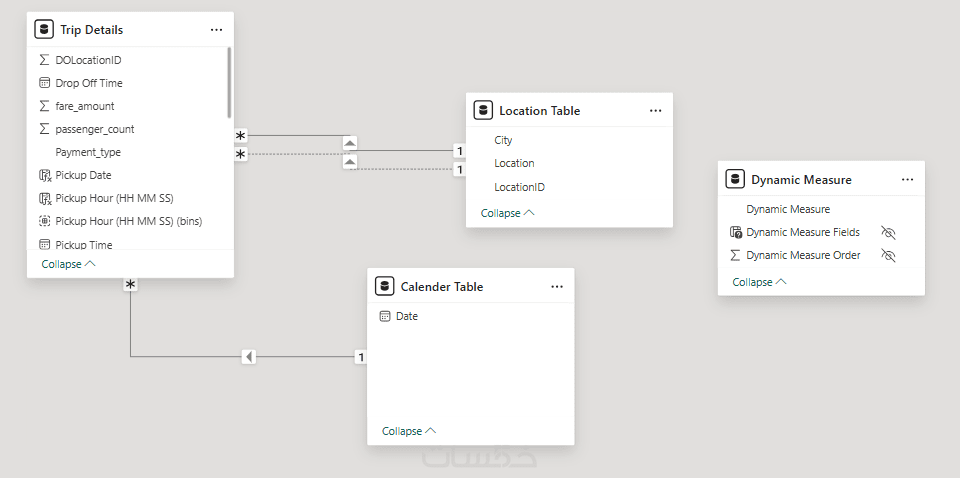Open Calender Table more options menu
The height and width of the screenshot is (478, 960).
pyautogui.click(x=557, y=286)
